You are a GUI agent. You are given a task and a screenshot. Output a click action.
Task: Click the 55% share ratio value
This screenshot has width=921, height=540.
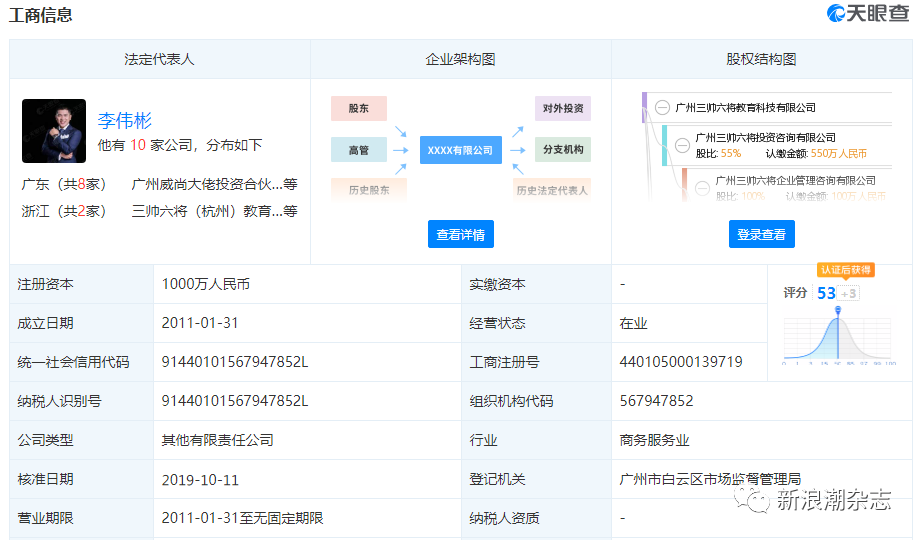point(731,154)
